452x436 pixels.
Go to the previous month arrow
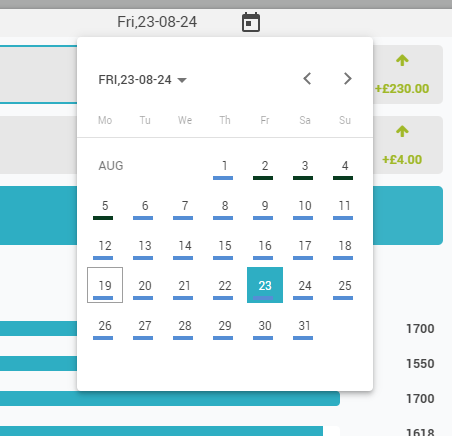click(x=307, y=79)
